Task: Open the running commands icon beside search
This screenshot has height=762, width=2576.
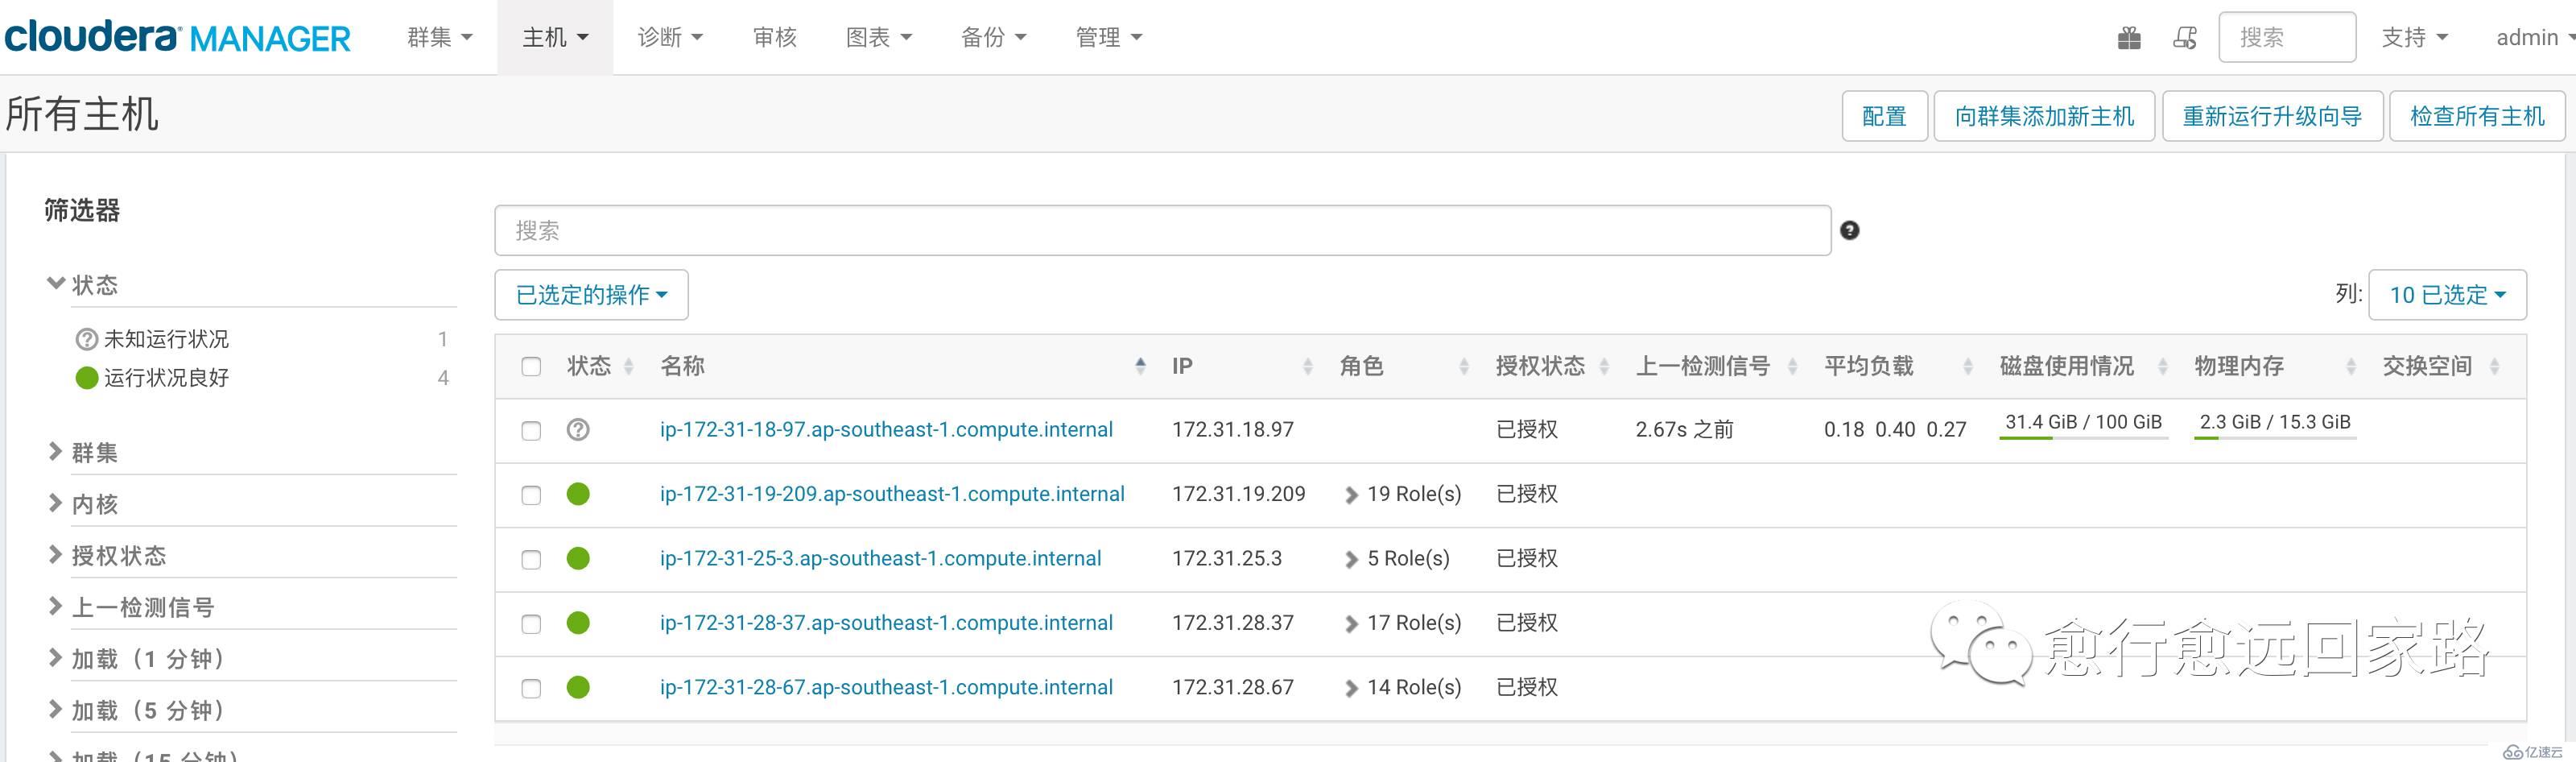Action: [x=2185, y=38]
